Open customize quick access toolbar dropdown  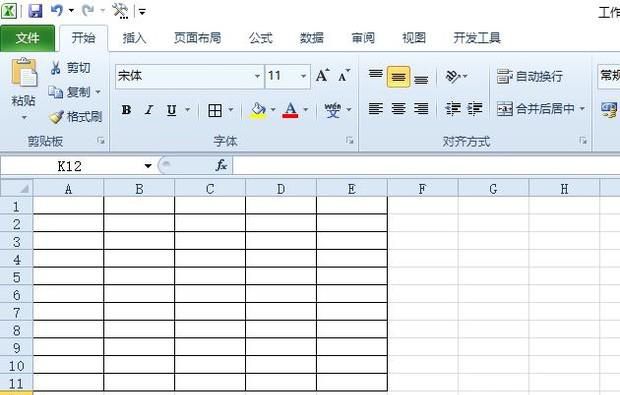tap(142, 11)
